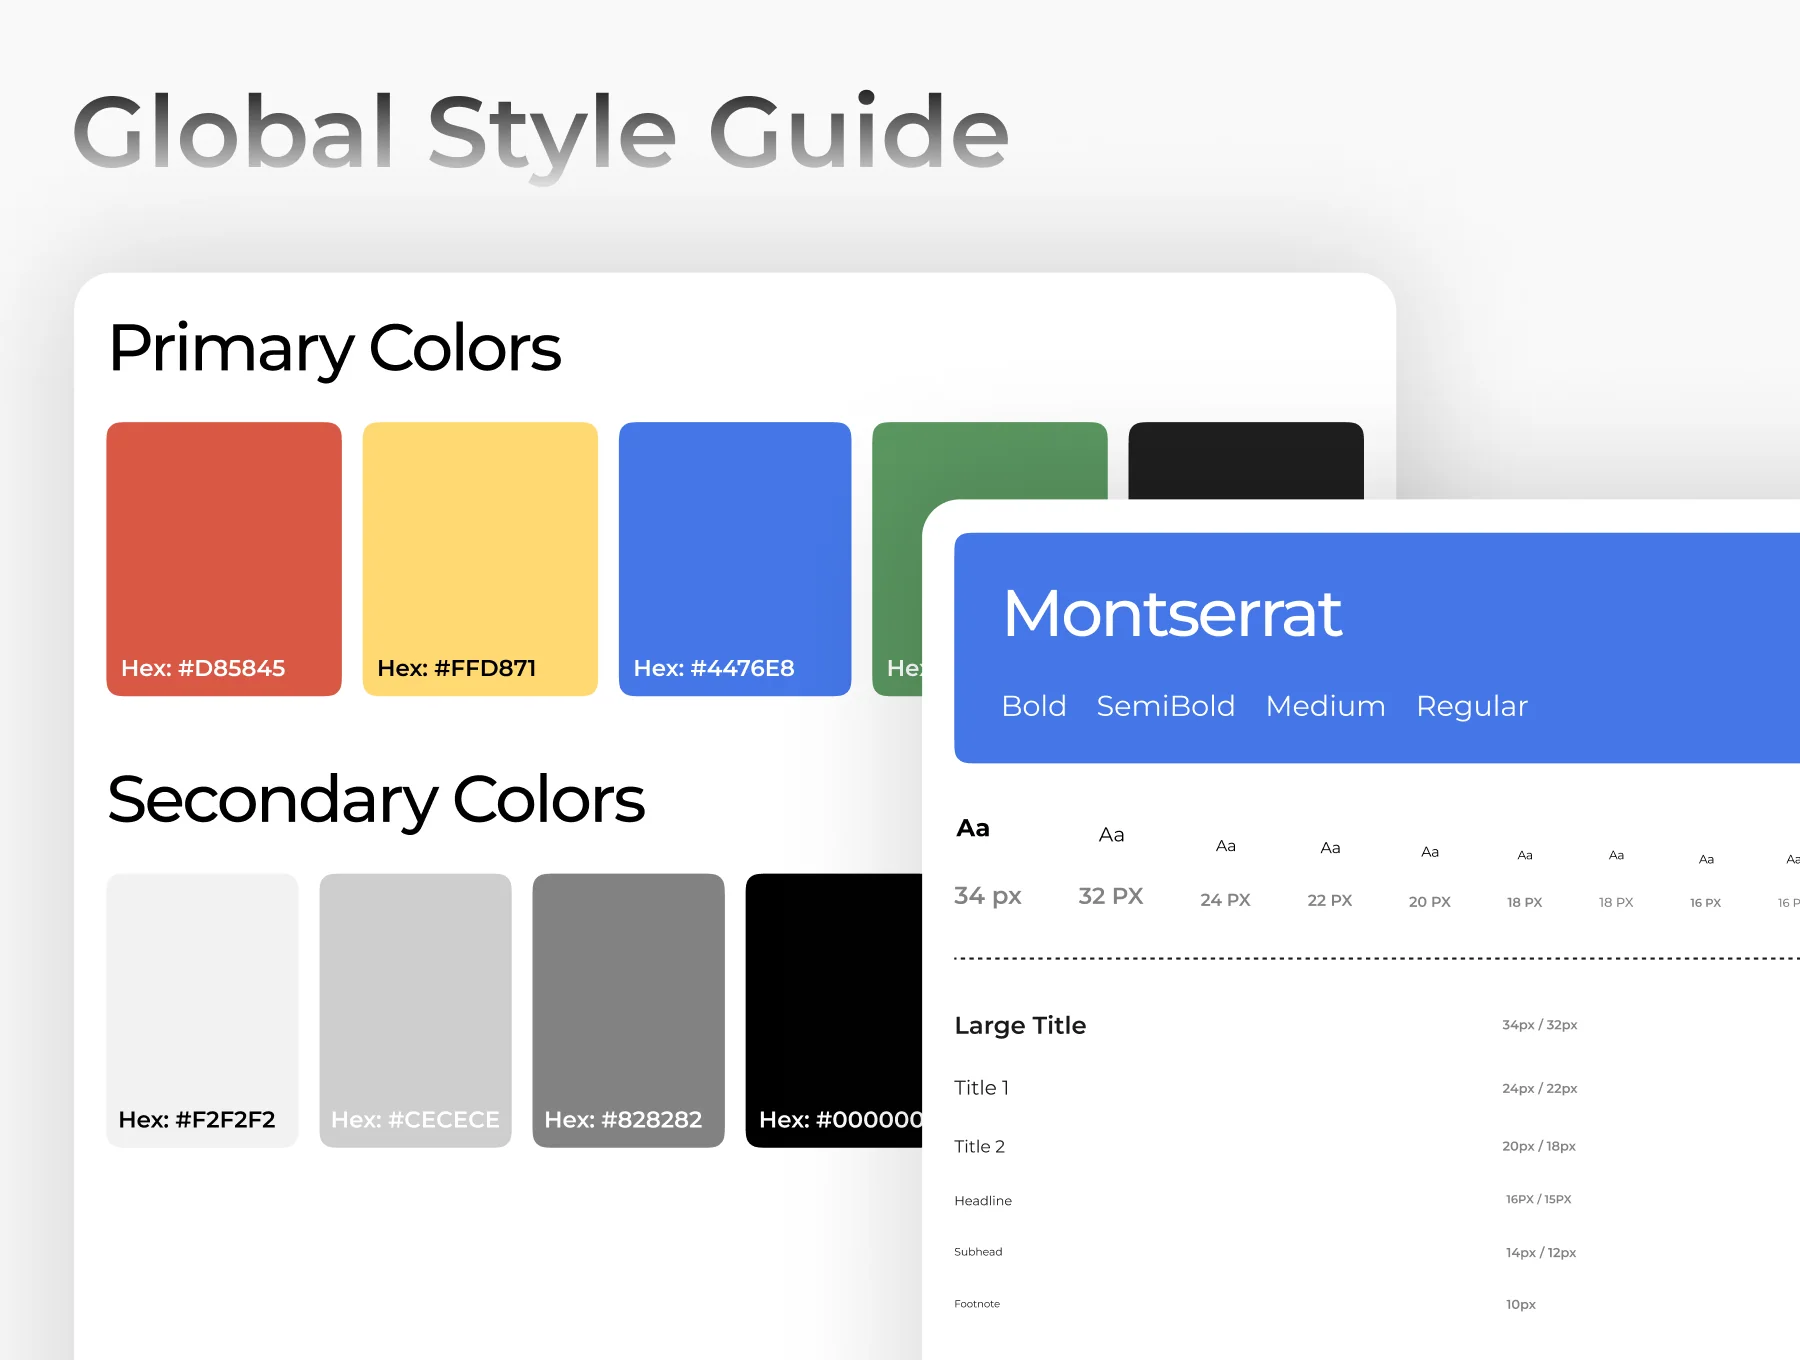Pick the Medium font weight label
Image resolution: width=1800 pixels, height=1360 pixels.
pyautogui.click(x=1326, y=706)
